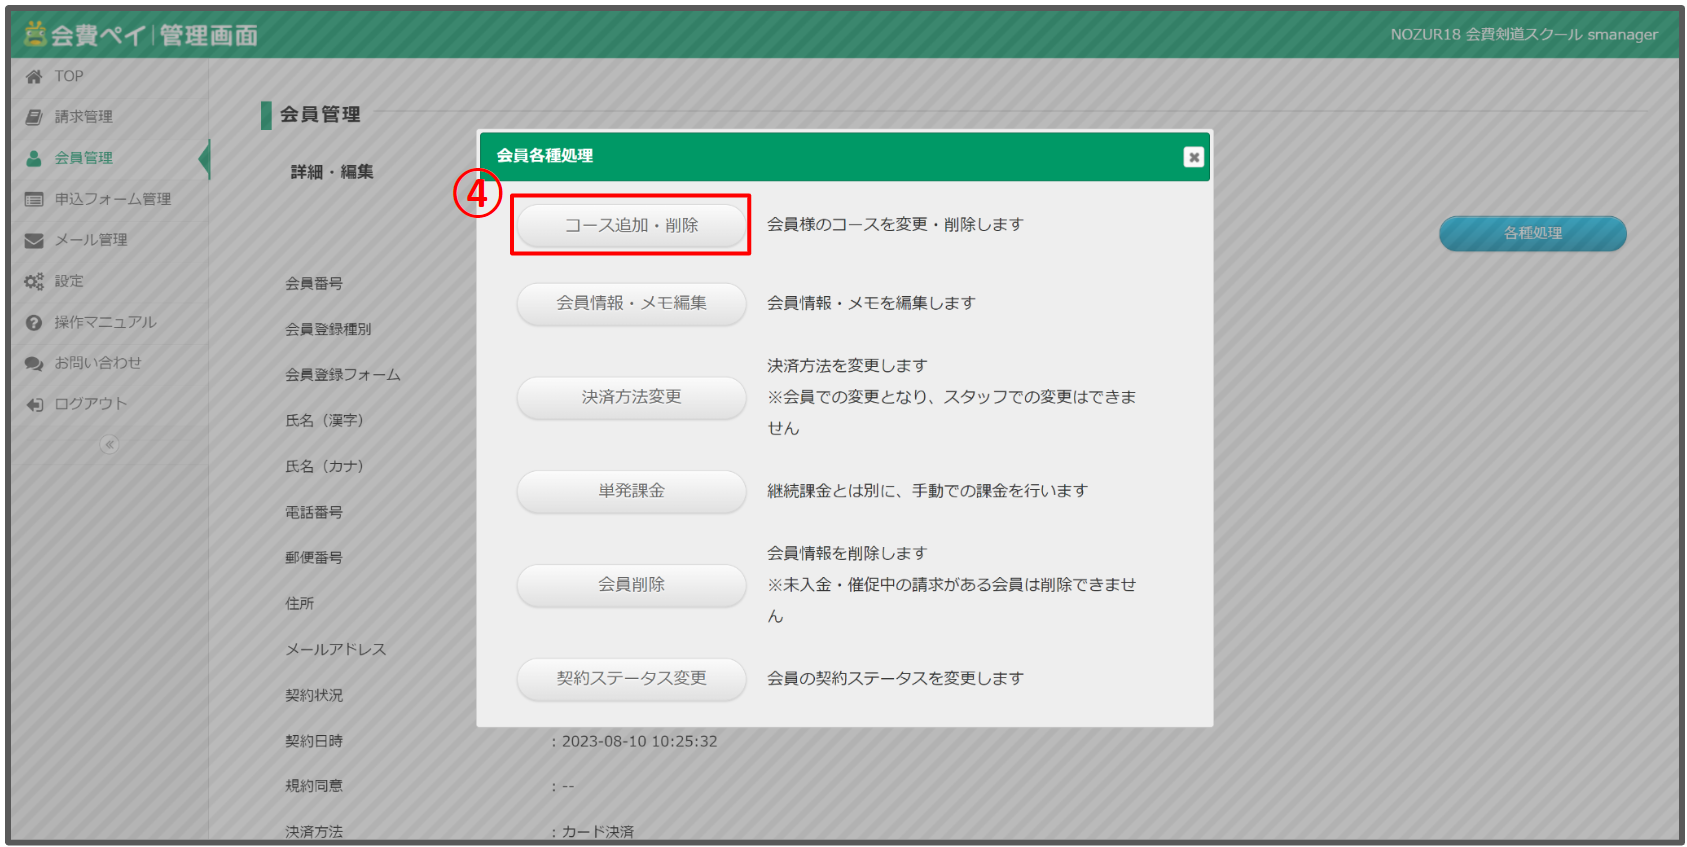Image resolution: width=1687 pixels, height=847 pixels.
Task: Click the お問い合わせ chat bubbles icon
Action: click(x=34, y=363)
